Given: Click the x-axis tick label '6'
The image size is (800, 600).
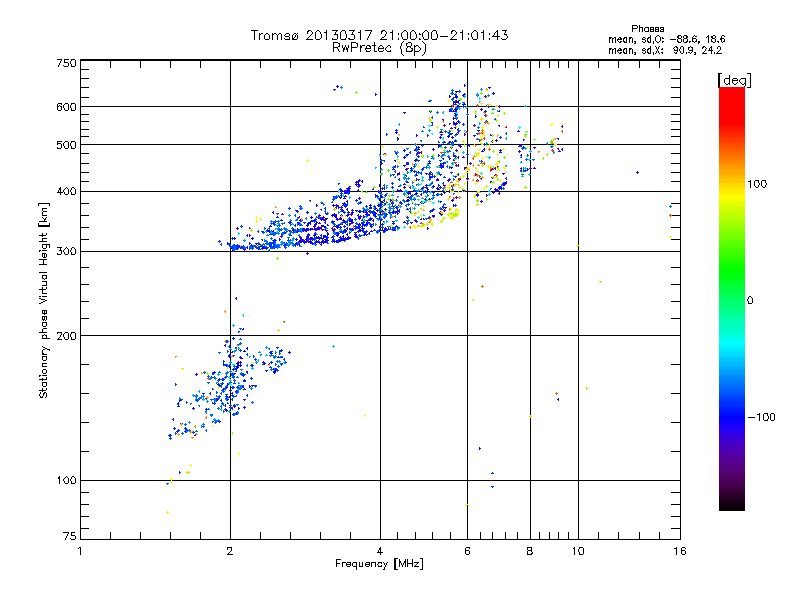Looking at the screenshot, I should [x=467, y=551].
